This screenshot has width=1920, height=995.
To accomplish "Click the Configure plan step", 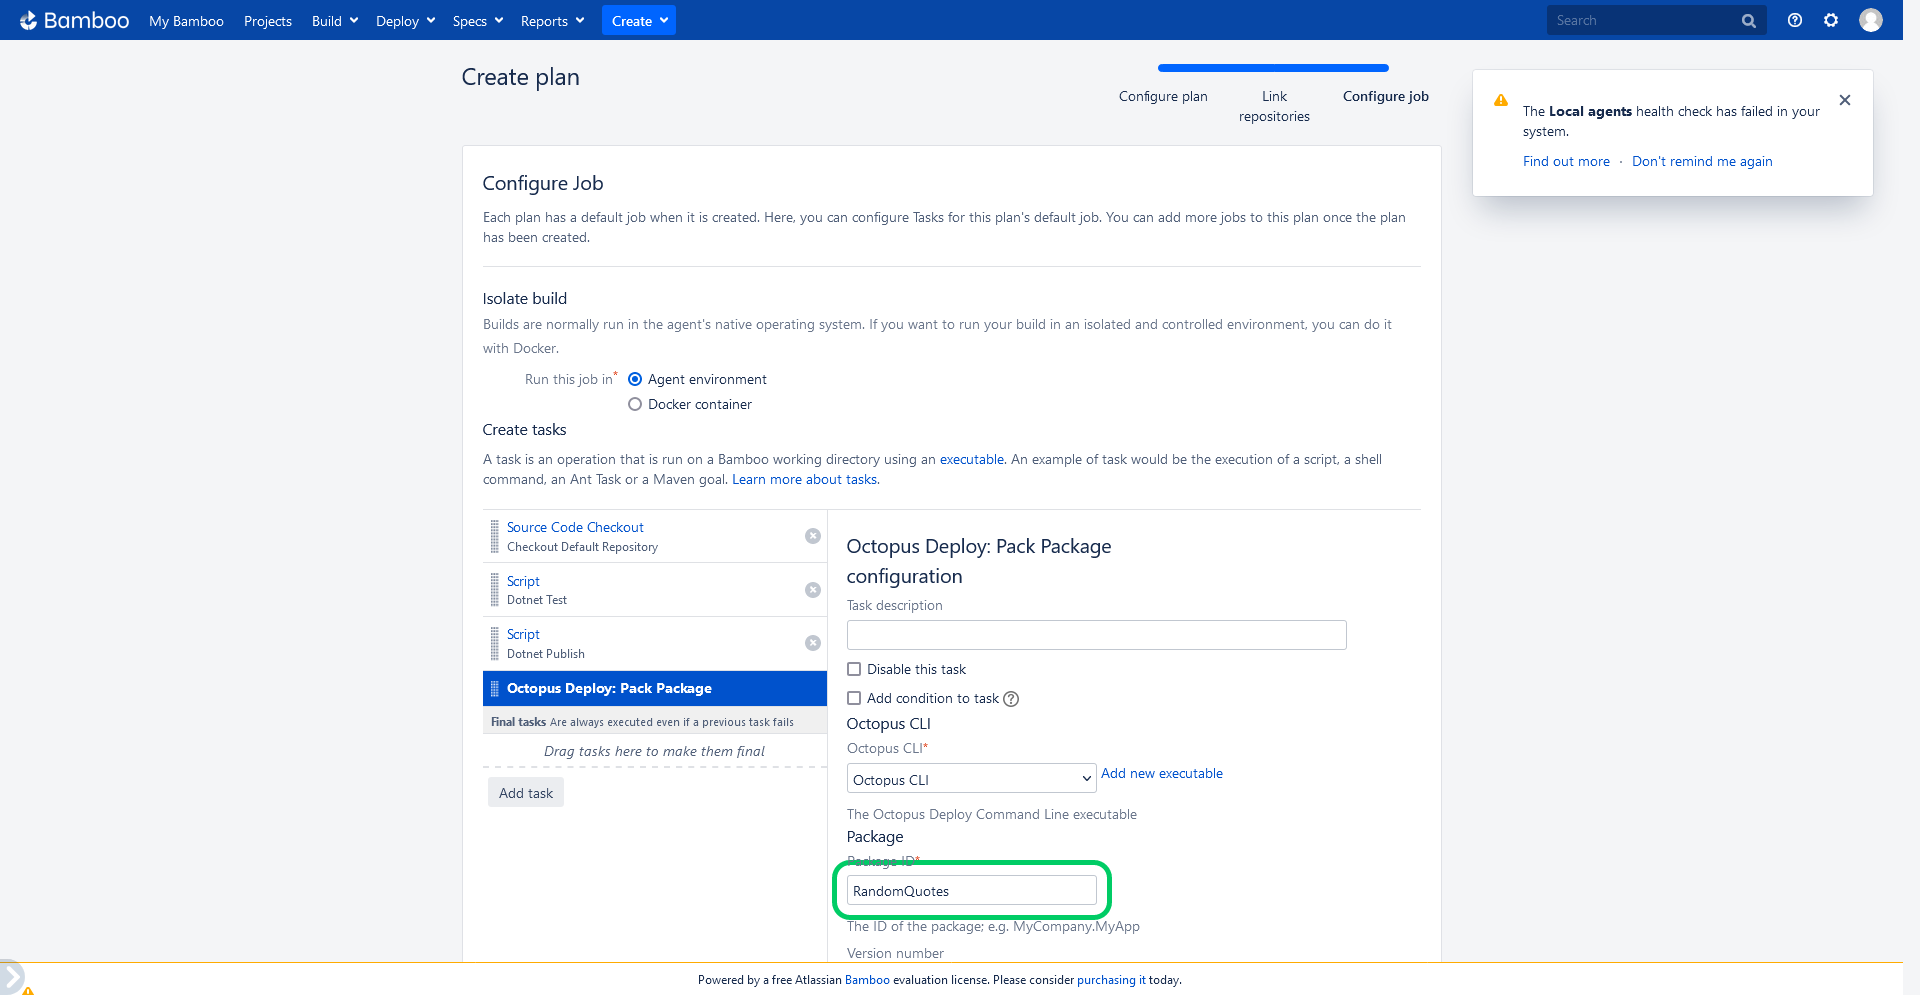I will click(1163, 97).
